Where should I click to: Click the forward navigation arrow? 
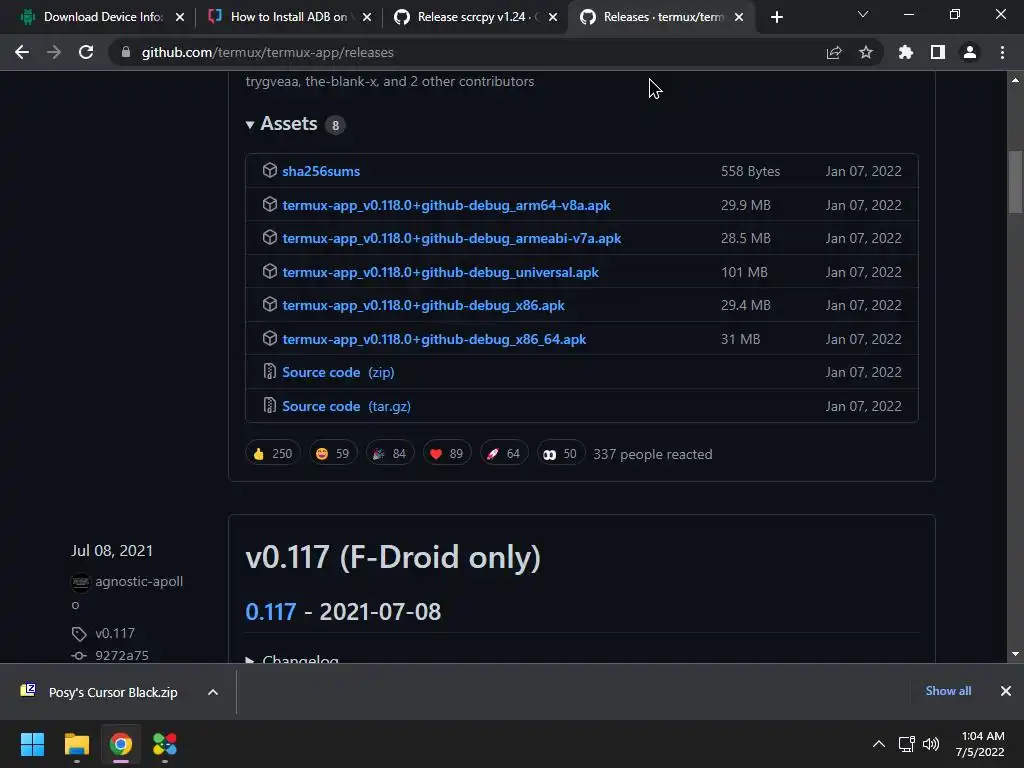point(54,52)
